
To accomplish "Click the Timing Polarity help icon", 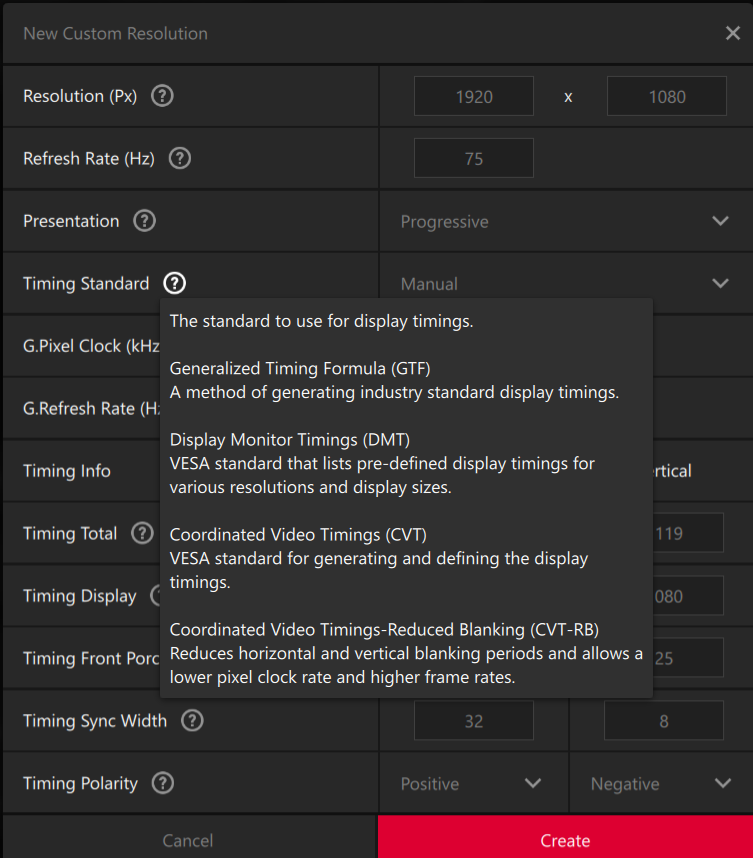I will (x=163, y=783).
